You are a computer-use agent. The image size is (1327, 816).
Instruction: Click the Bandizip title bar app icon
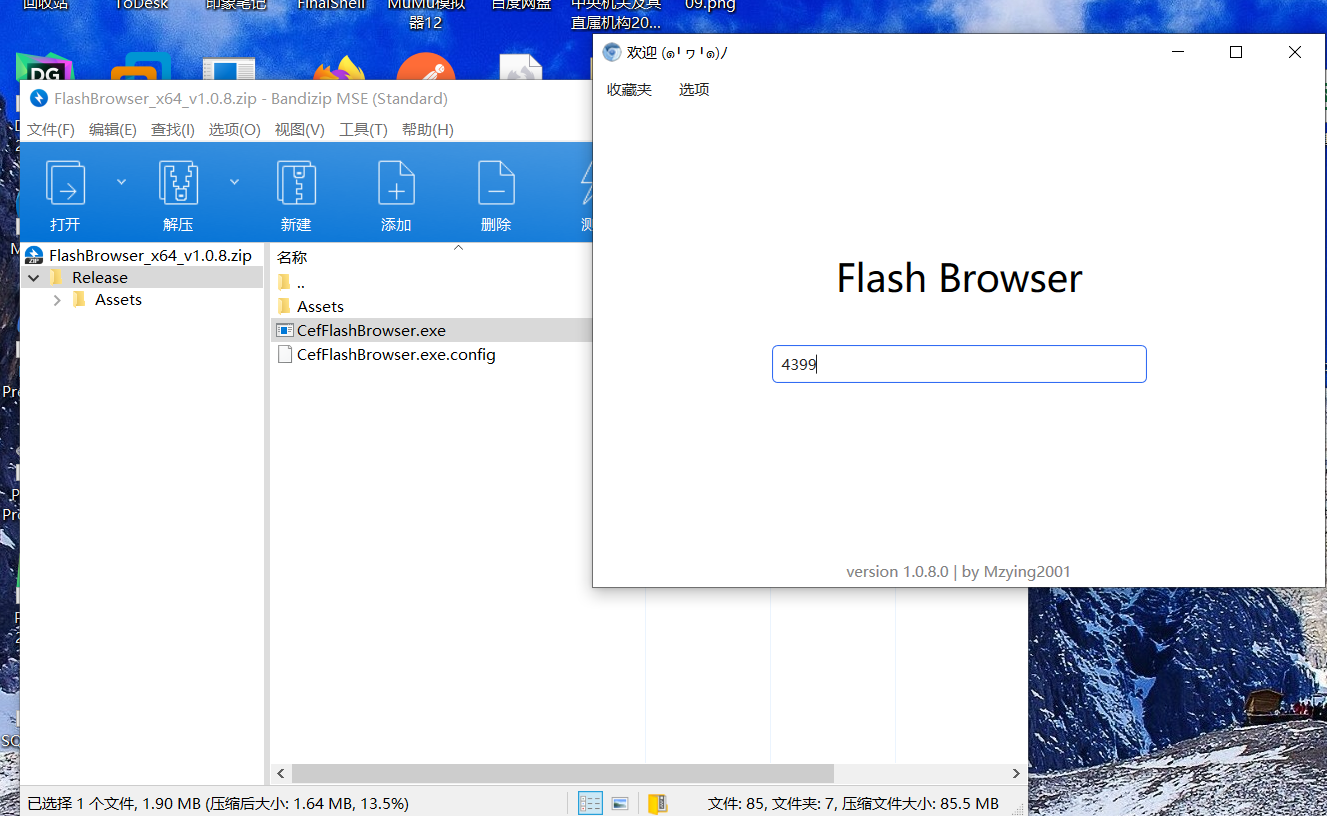coord(38,98)
